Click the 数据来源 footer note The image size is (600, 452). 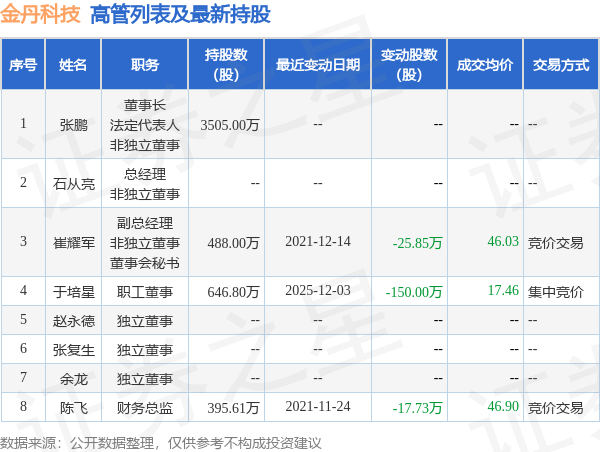[x=161, y=443]
